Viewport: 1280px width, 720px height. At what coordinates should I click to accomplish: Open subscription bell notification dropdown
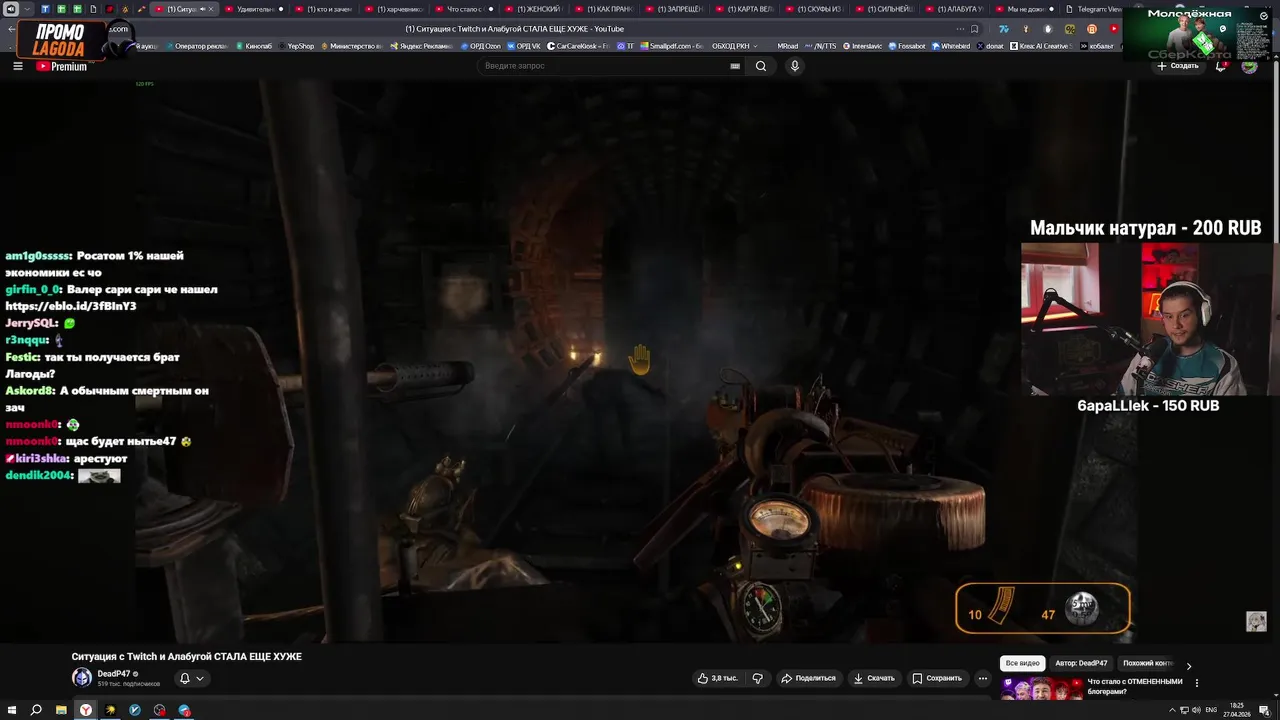[191, 678]
